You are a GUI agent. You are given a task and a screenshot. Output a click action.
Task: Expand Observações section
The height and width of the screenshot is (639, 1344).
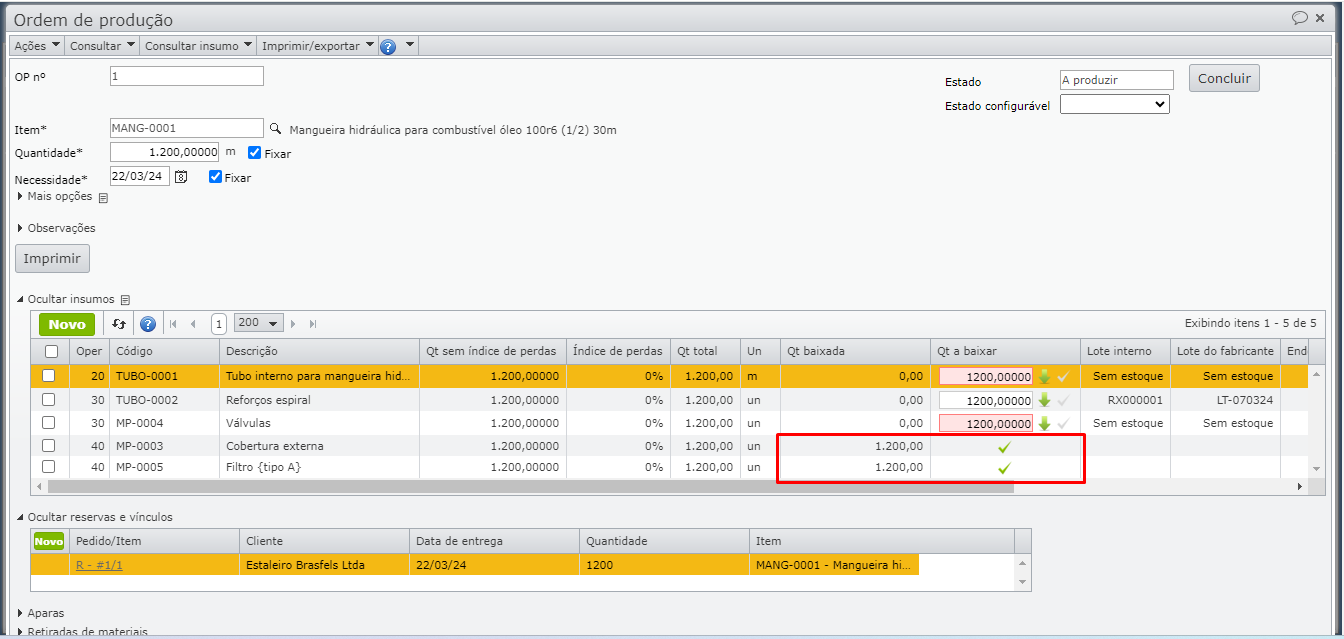point(56,228)
